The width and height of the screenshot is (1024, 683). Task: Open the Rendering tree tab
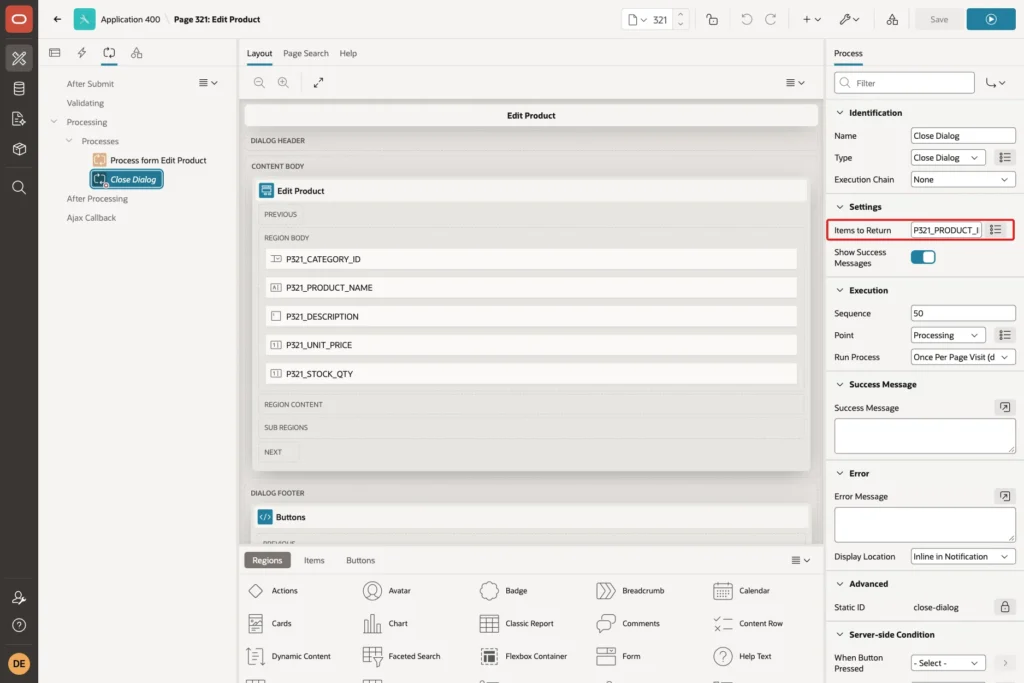[55, 53]
